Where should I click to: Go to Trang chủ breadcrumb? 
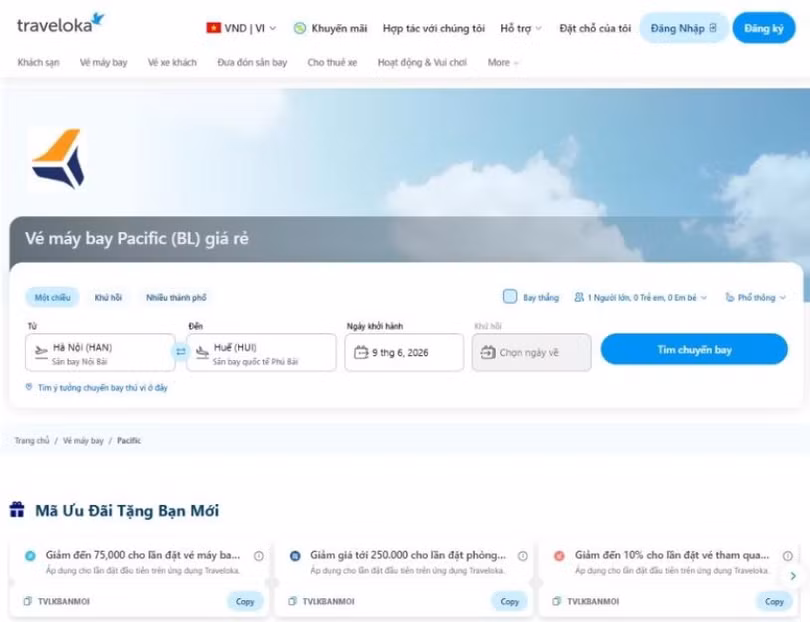pos(32,441)
